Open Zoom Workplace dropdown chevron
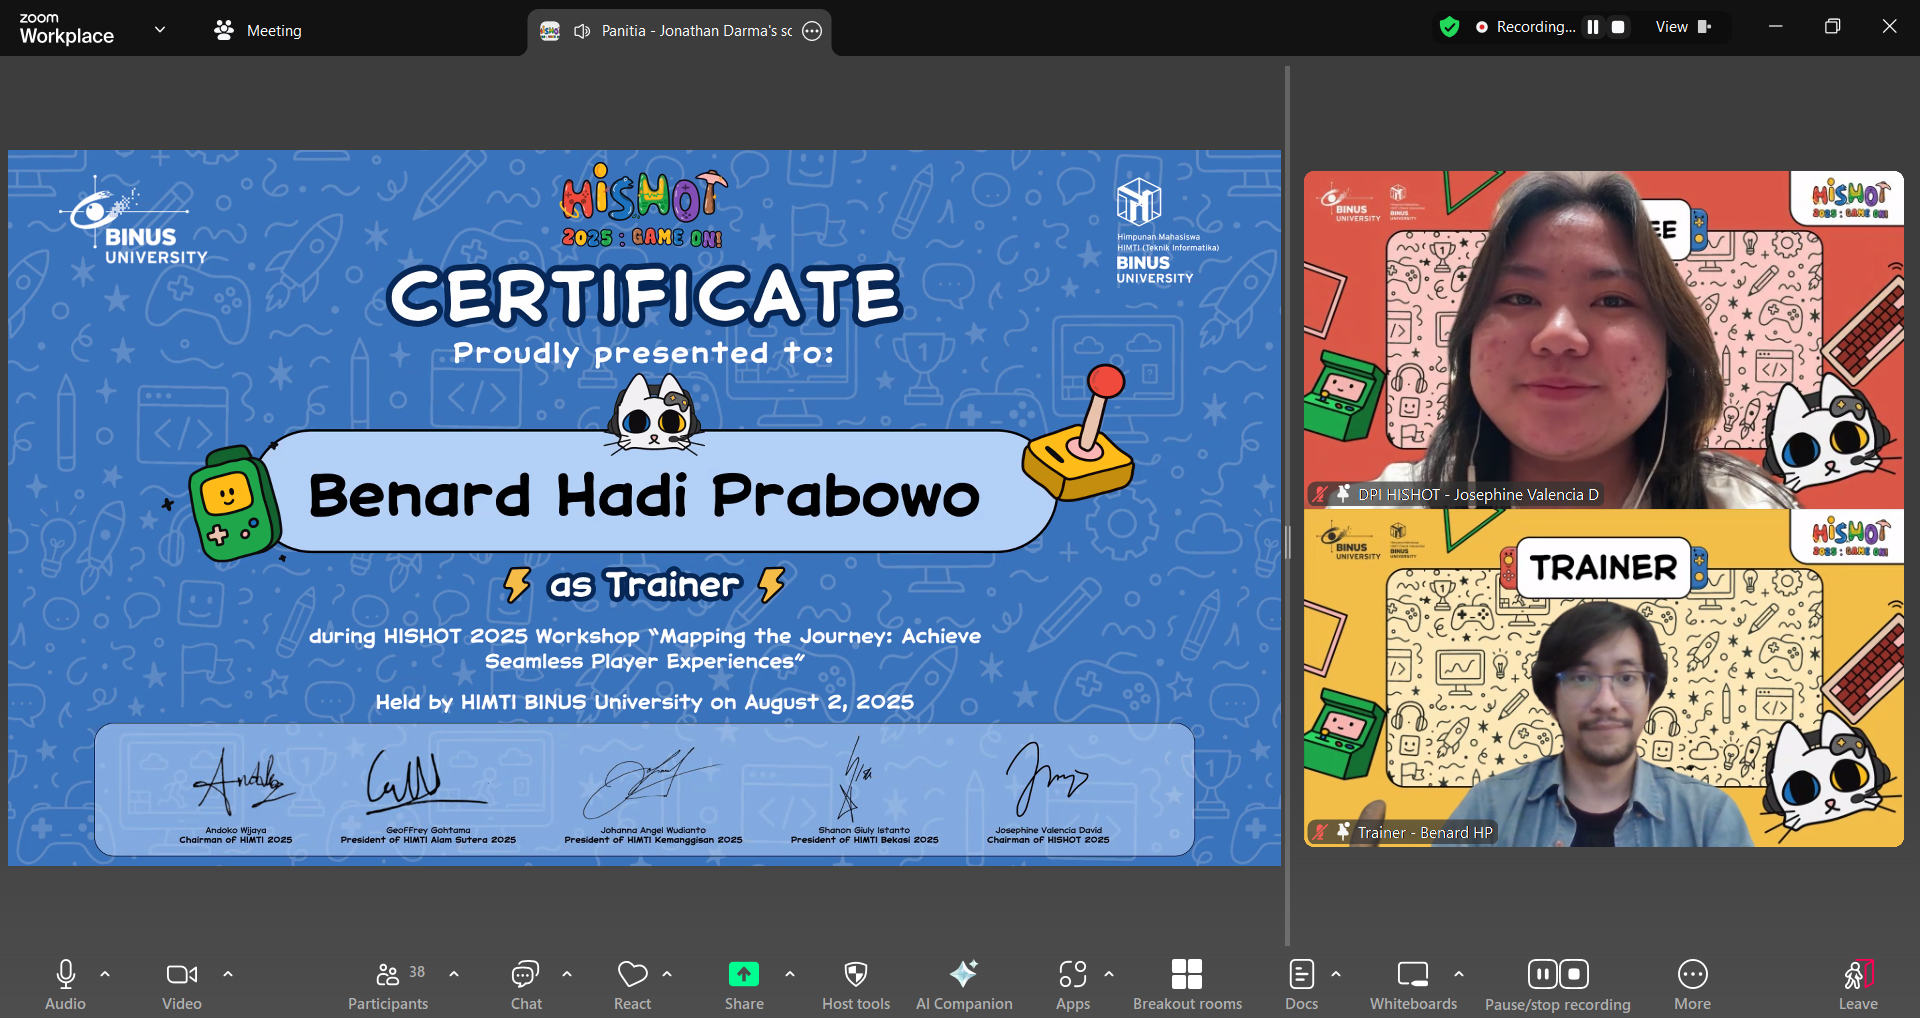The height and width of the screenshot is (1018, 1920). click(x=160, y=29)
